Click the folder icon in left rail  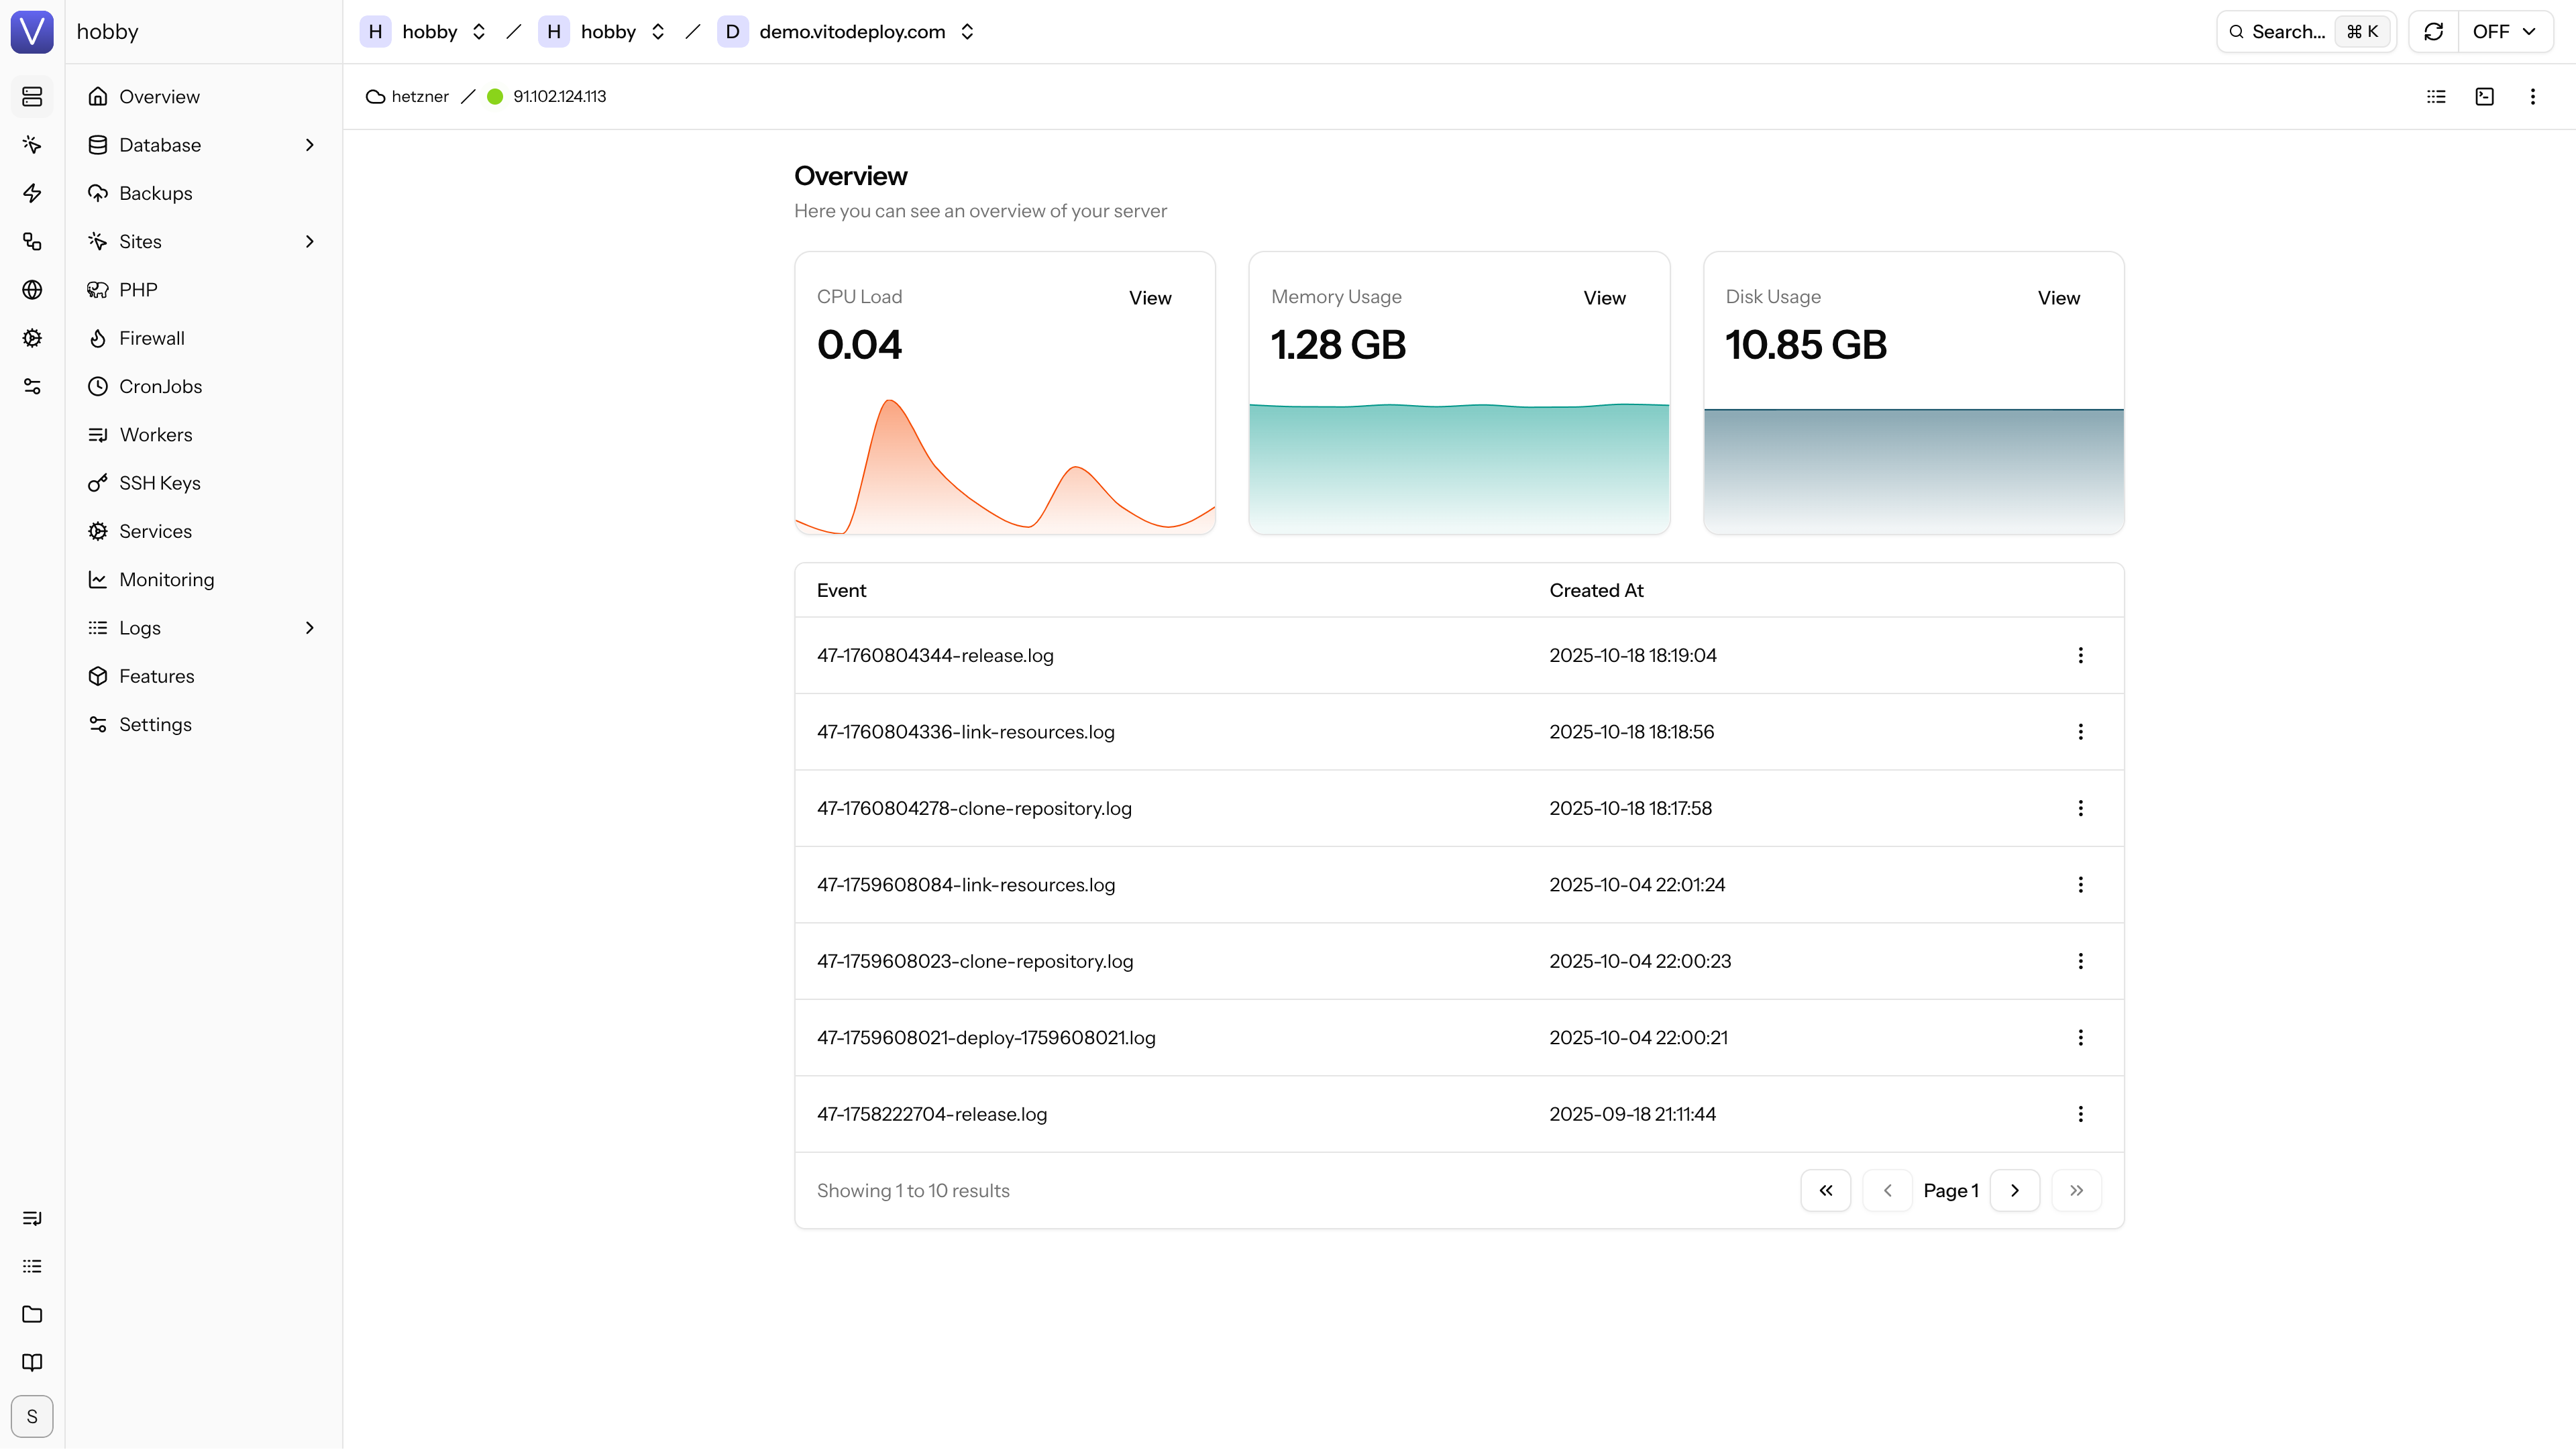coord(32,1314)
